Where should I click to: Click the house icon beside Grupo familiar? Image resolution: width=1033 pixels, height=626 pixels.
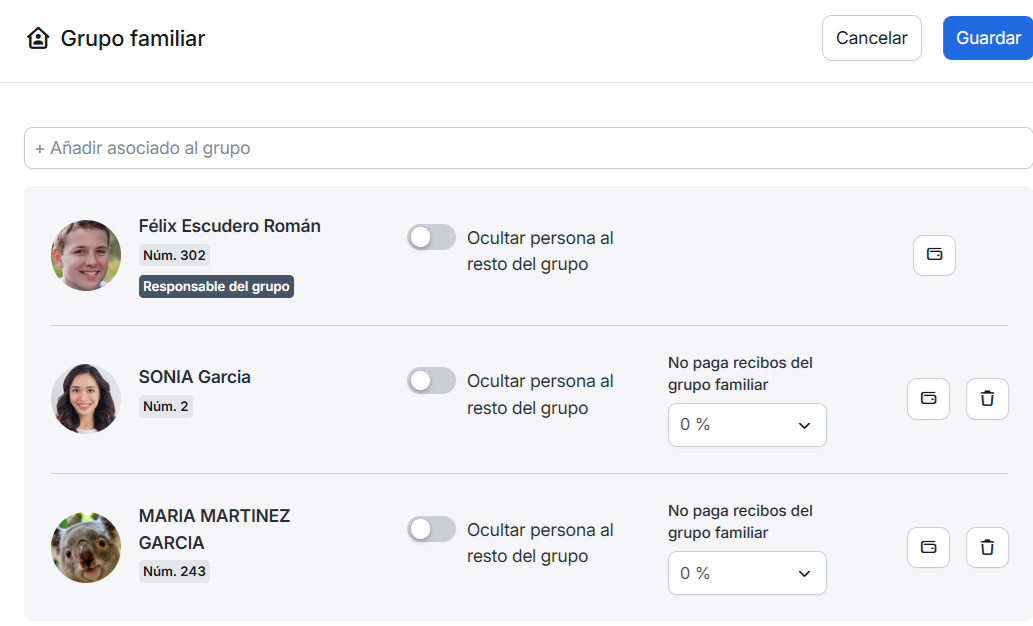point(38,39)
